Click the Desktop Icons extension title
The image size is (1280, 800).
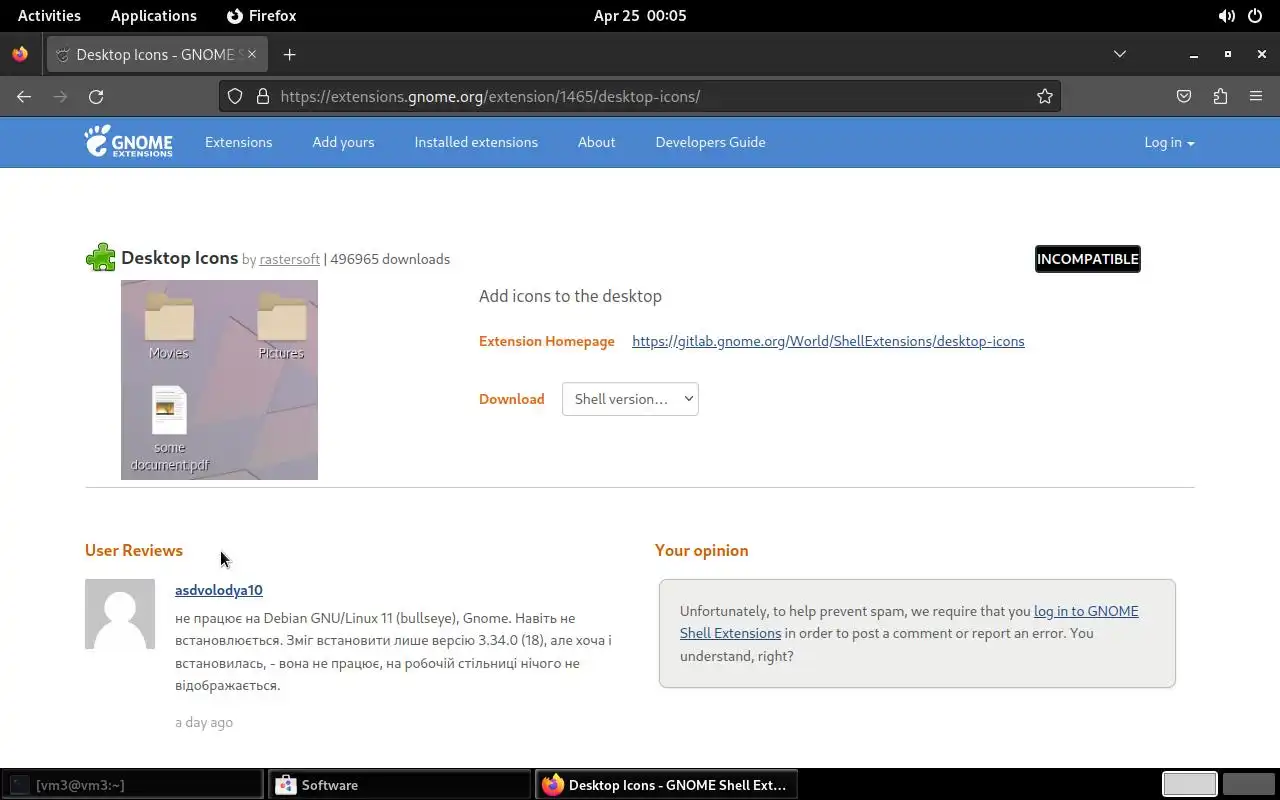point(179,258)
